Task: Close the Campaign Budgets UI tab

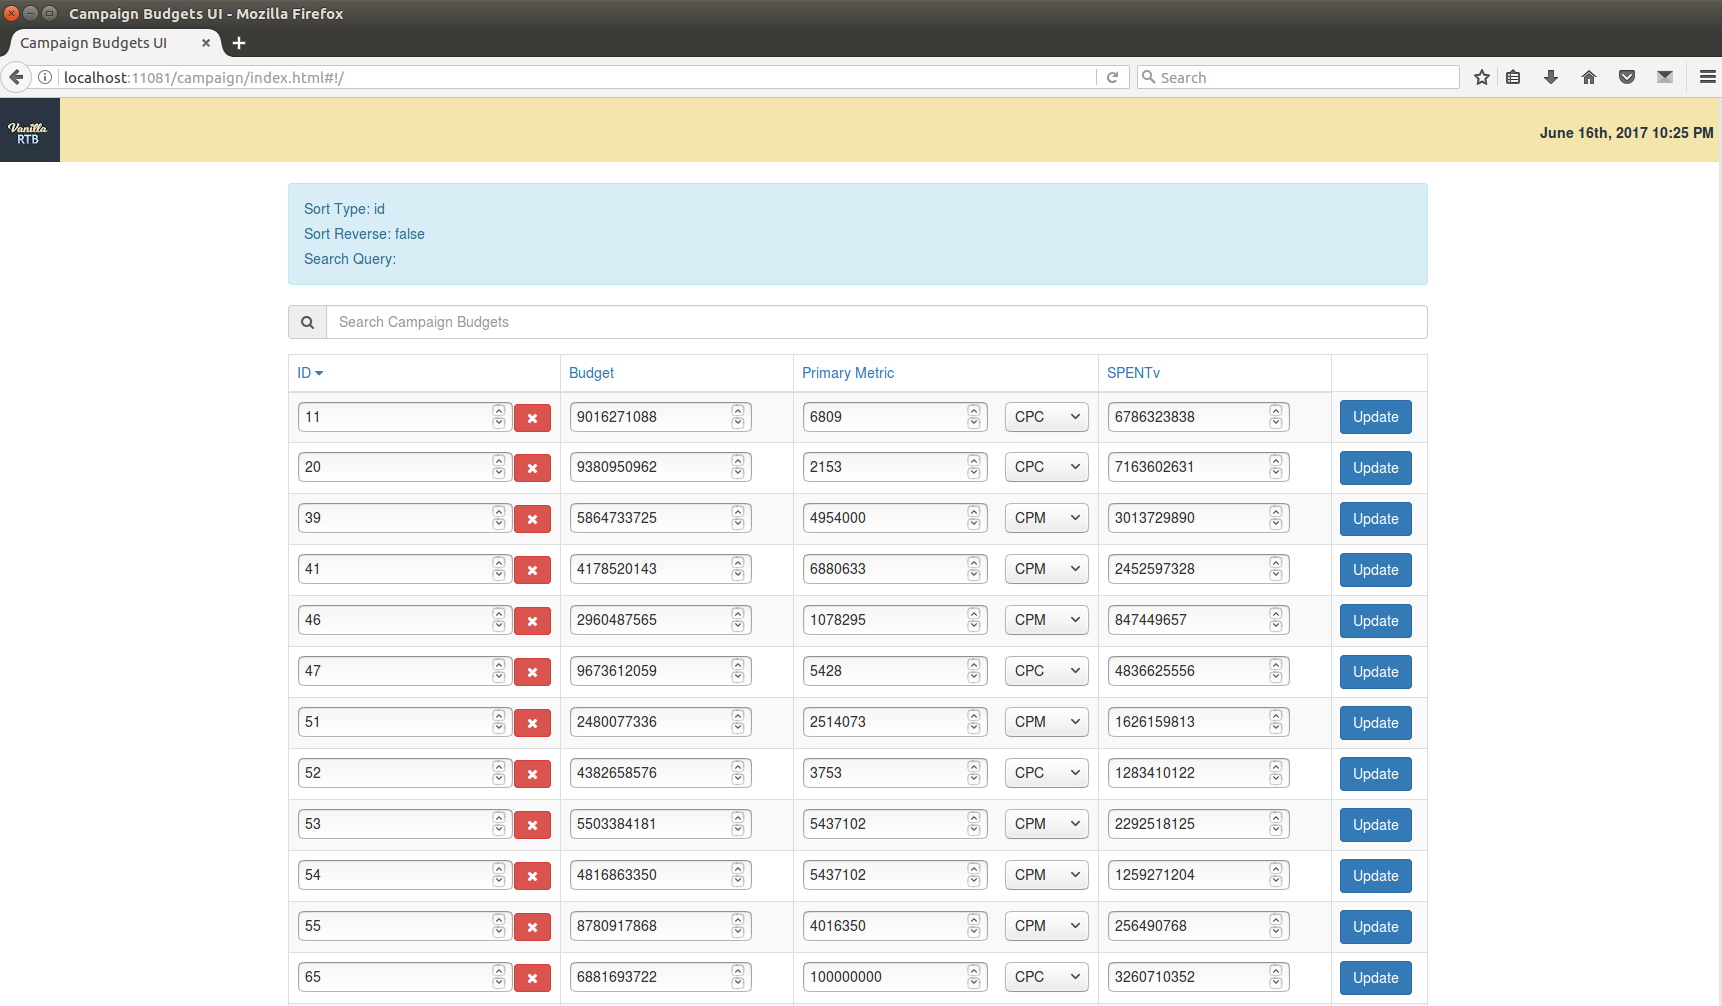Action: (206, 43)
